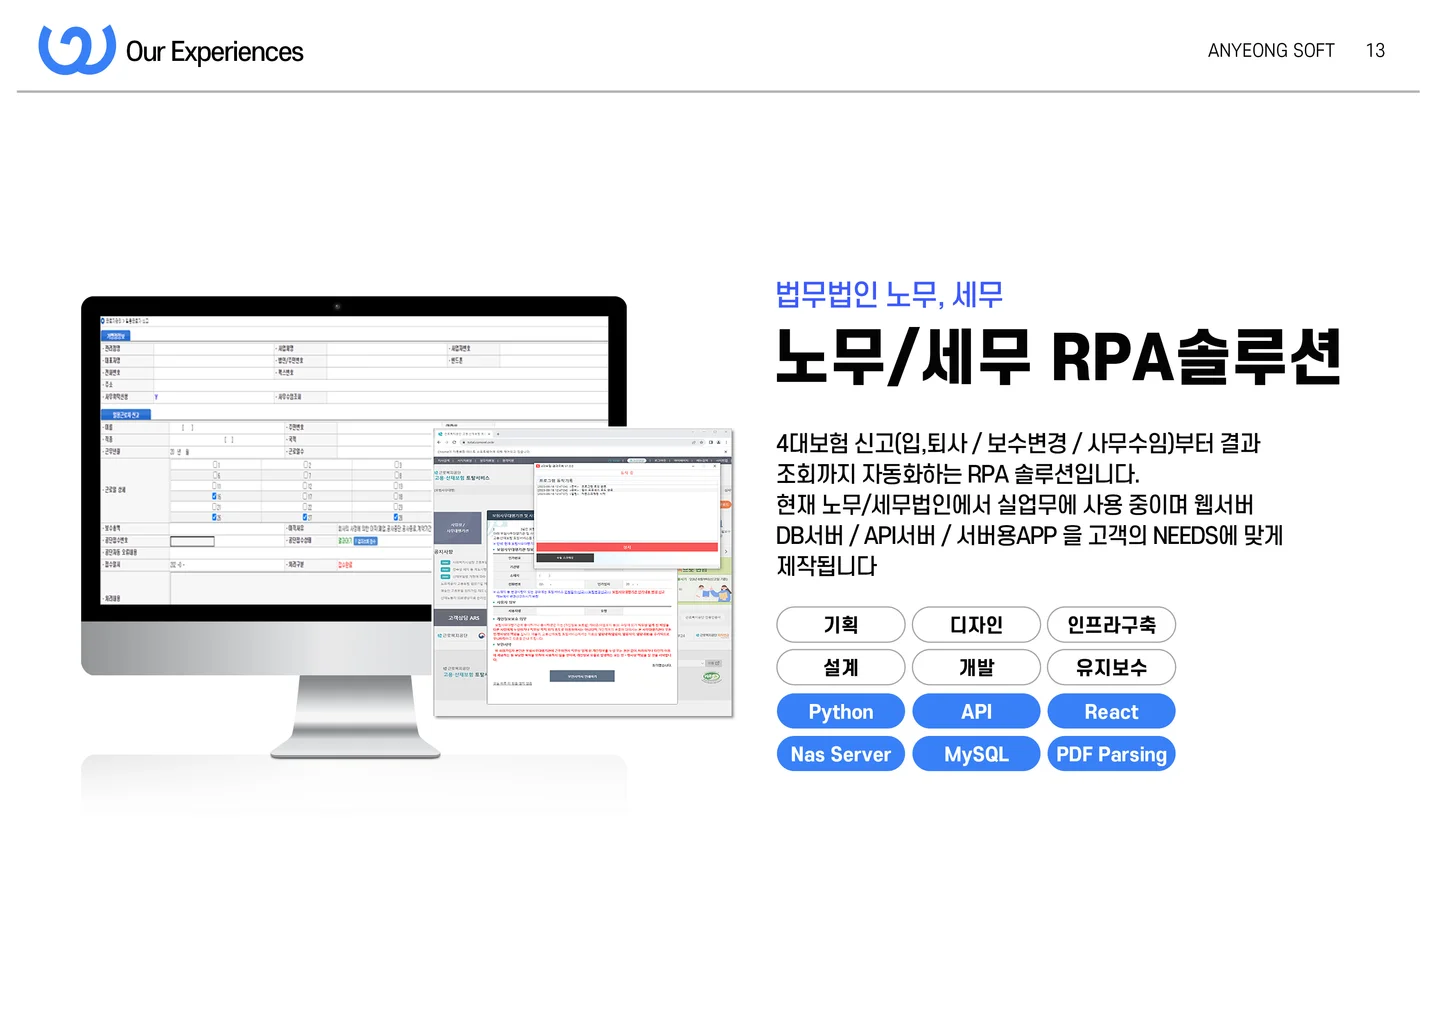Click the green certification seal at bottom right

[x=710, y=676]
